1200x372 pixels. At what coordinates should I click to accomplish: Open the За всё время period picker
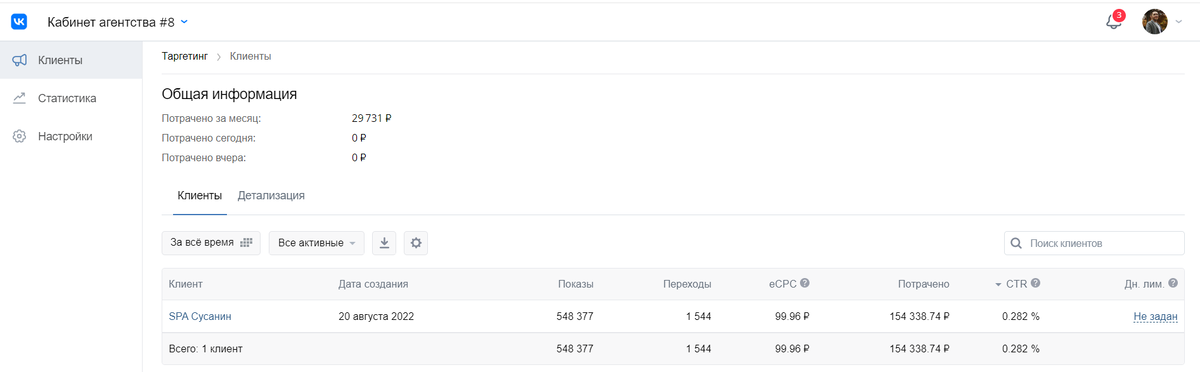click(211, 243)
